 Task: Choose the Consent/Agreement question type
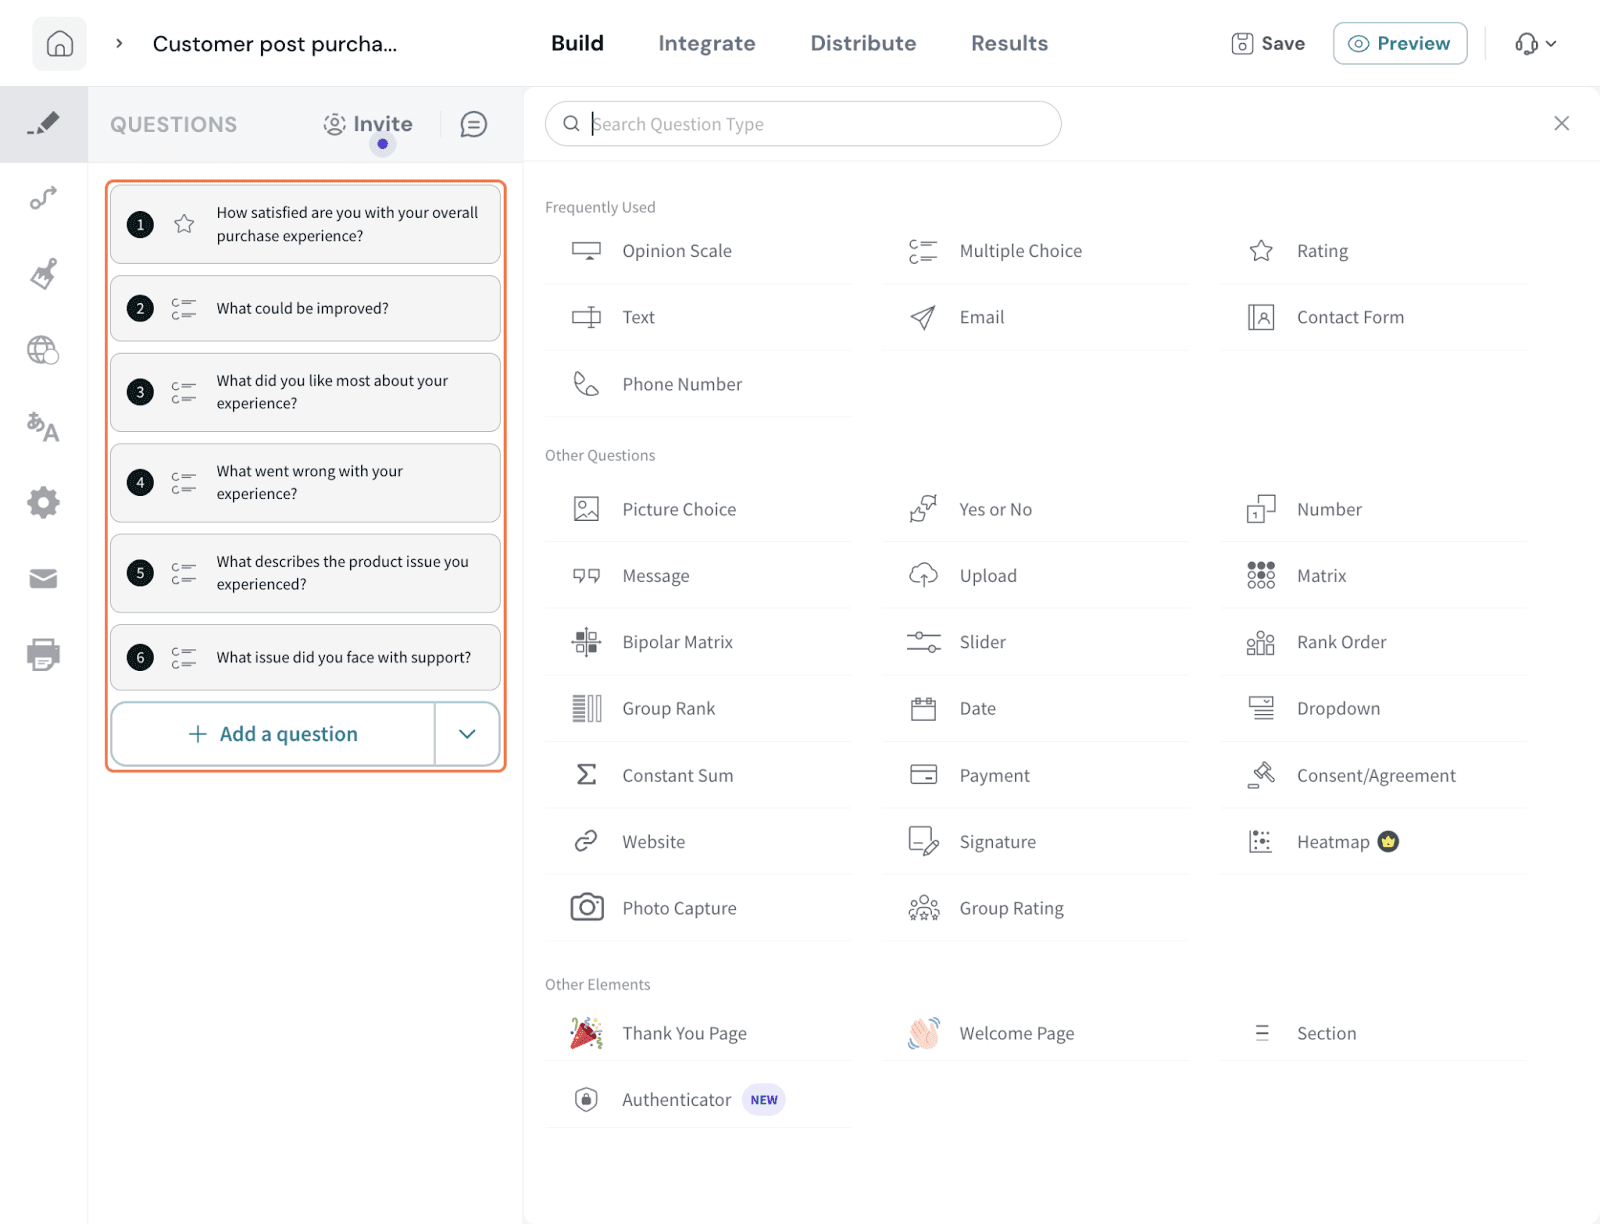point(1375,775)
